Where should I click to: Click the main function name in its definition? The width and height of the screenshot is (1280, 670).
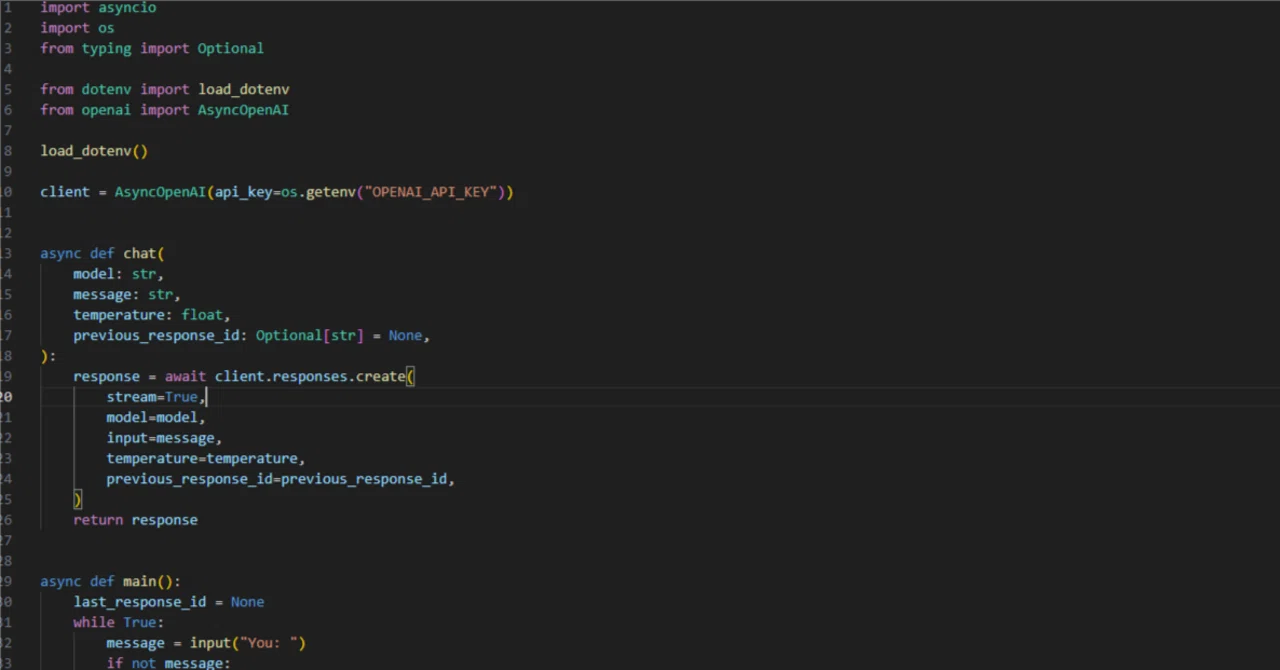[139, 581]
